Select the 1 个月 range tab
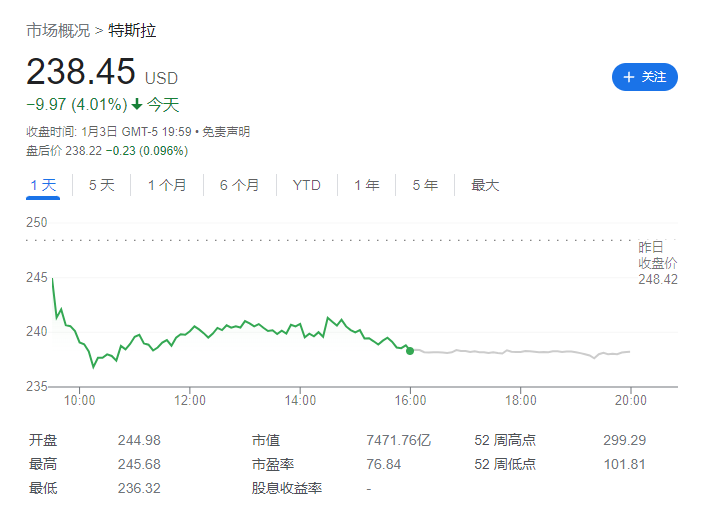This screenshot has width=706, height=506. click(166, 185)
